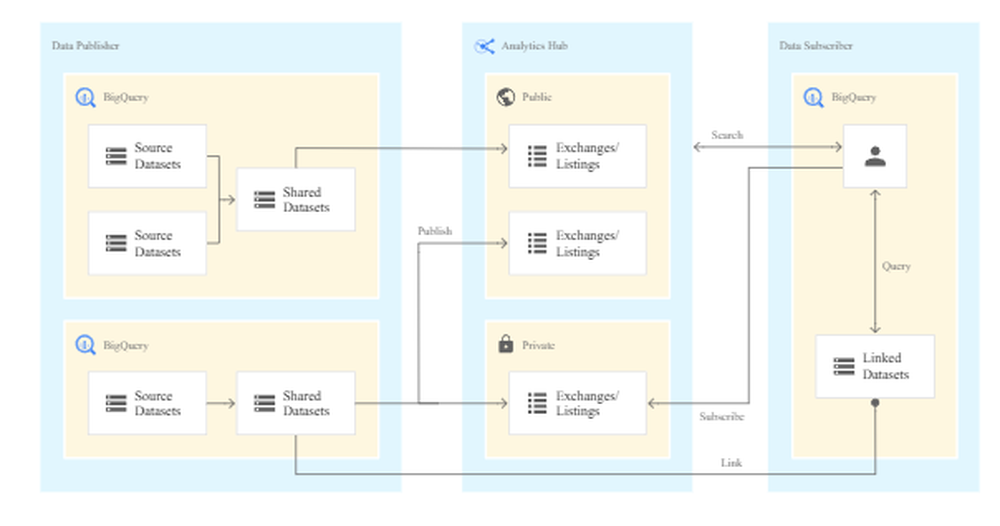Click the padlock icon next to Private
The image size is (1000, 526).
tap(506, 344)
